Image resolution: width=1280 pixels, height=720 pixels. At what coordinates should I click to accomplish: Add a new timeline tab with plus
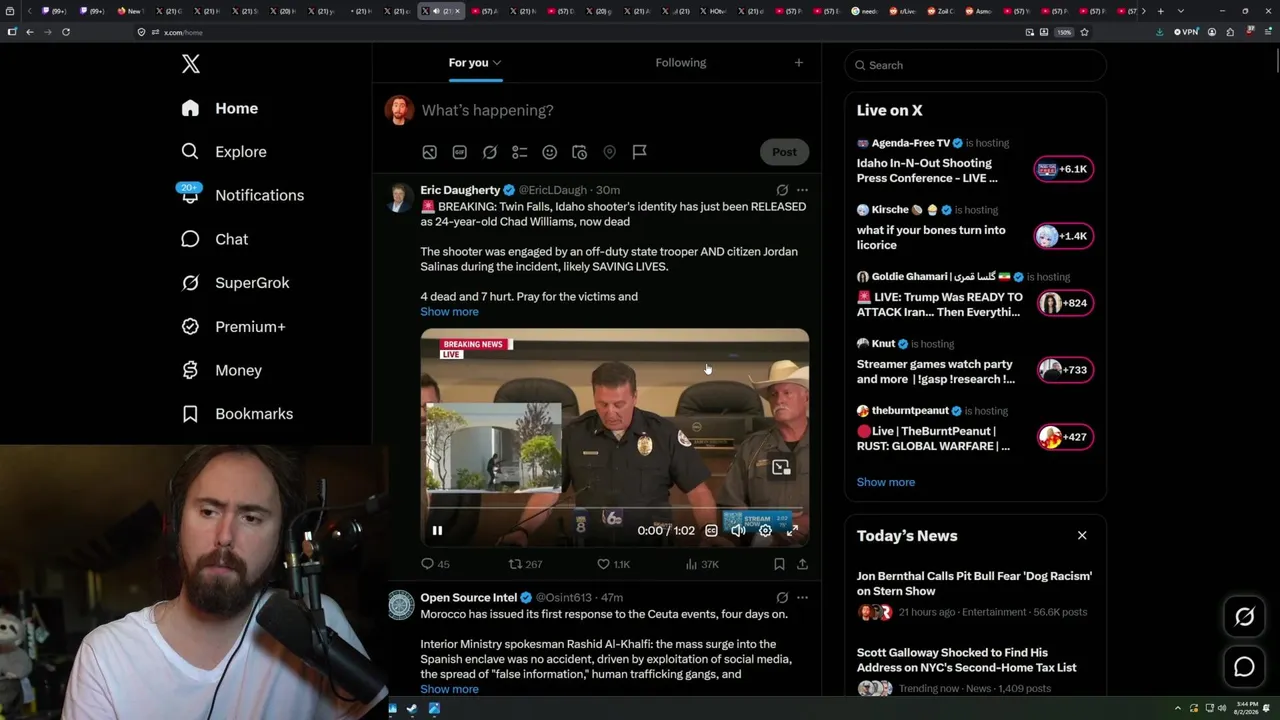pyautogui.click(x=798, y=63)
